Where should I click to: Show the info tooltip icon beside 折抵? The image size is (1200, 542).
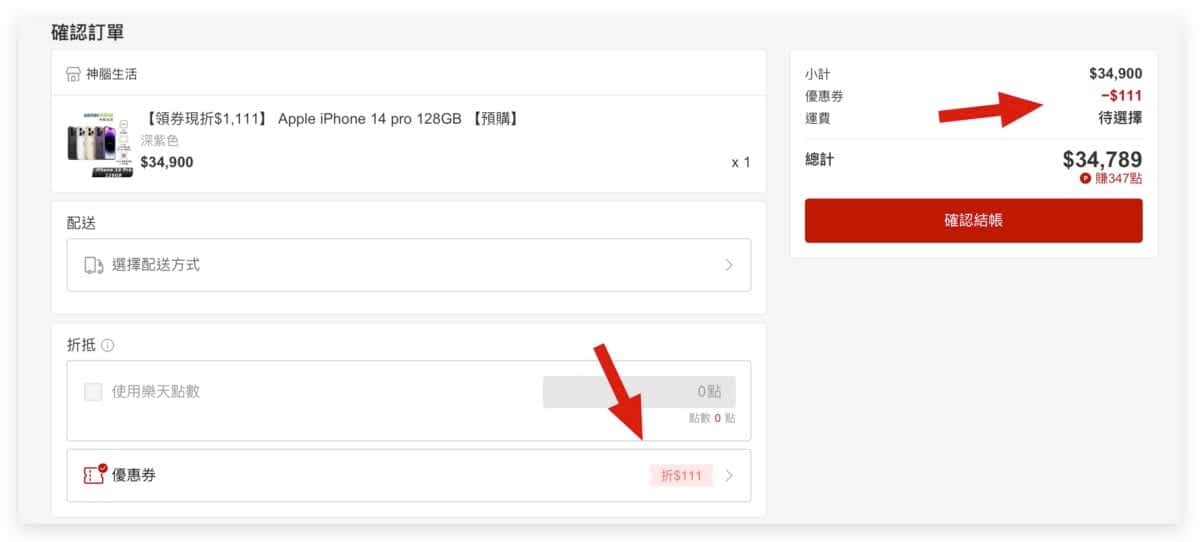click(107, 345)
